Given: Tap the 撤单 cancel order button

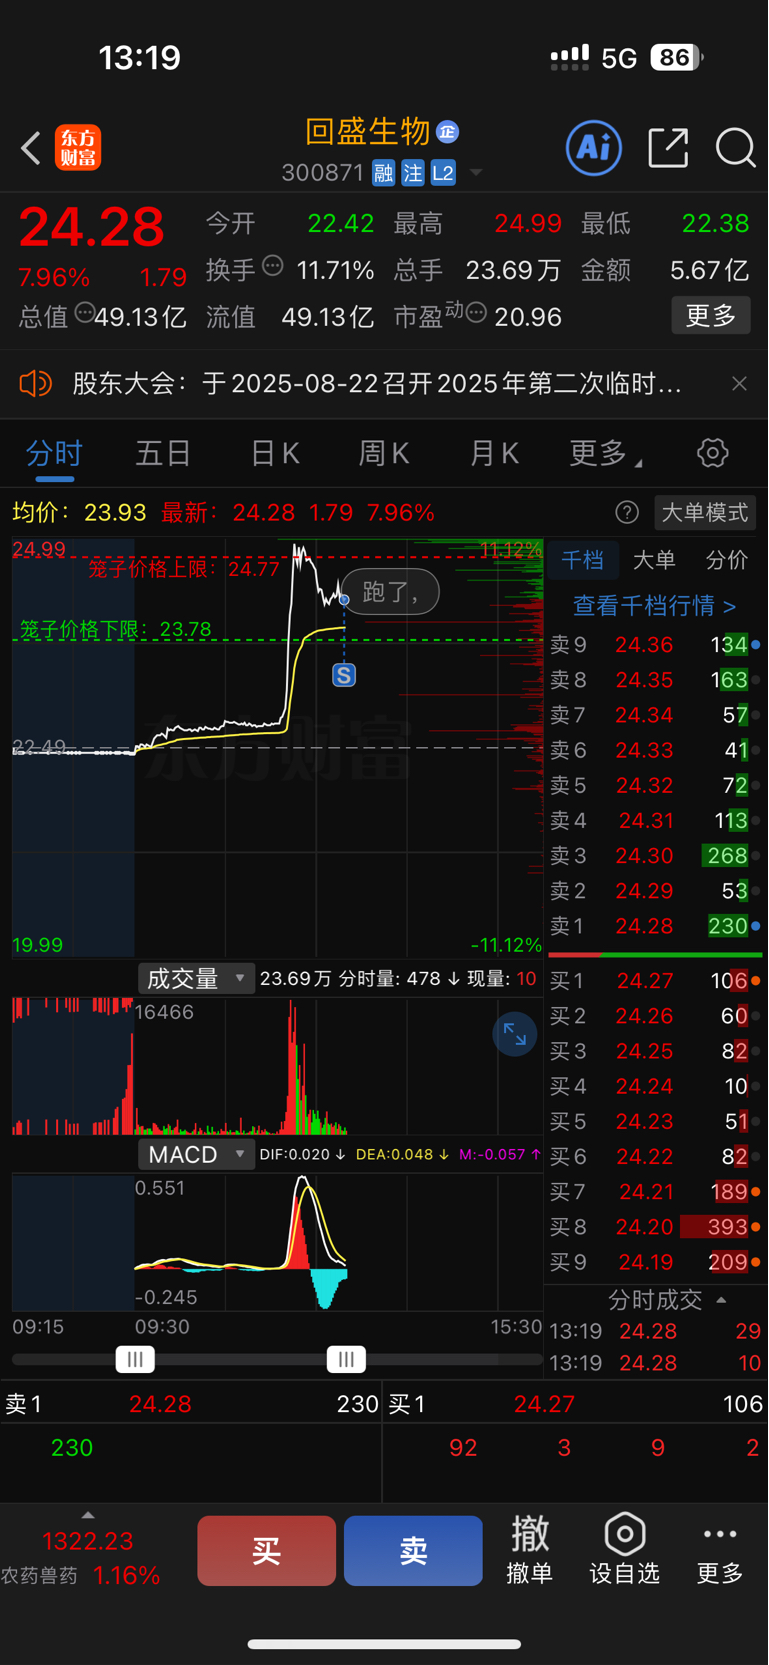Looking at the screenshot, I should click(530, 1550).
